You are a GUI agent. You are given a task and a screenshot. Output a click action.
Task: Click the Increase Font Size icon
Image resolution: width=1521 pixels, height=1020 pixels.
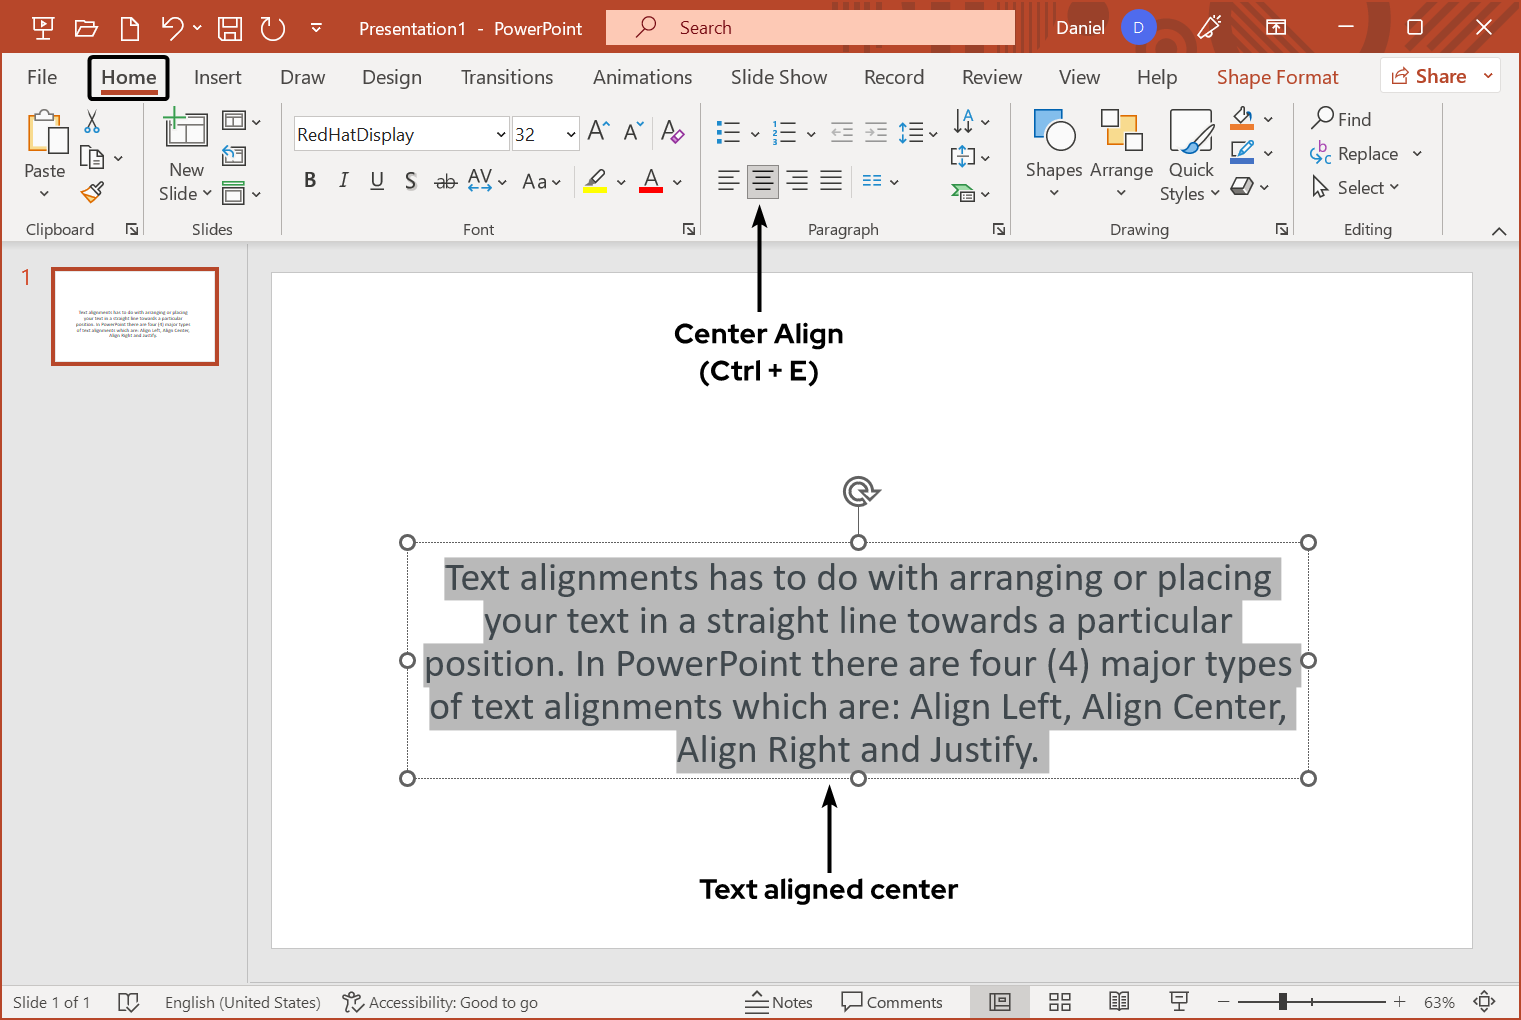(596, 130)
